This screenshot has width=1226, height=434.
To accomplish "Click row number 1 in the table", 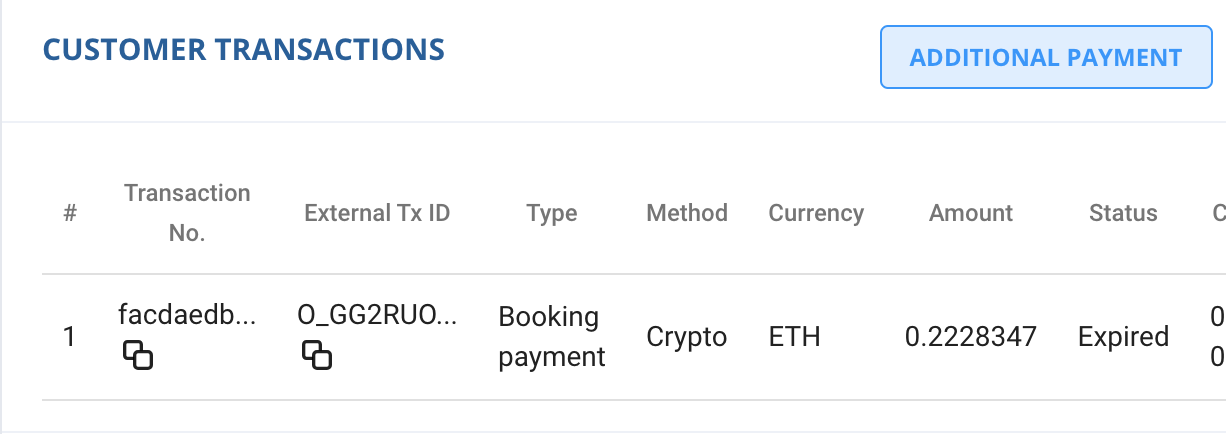I will coord(69,337).
